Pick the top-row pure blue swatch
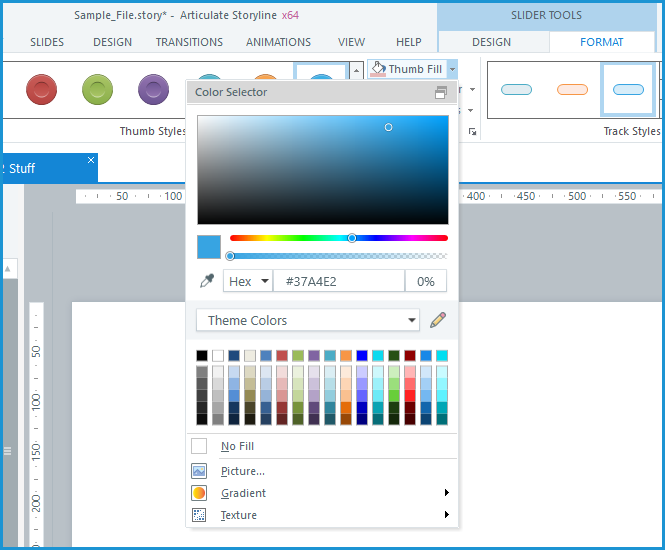Screen dimensions: 665x550 click(362, 355)
